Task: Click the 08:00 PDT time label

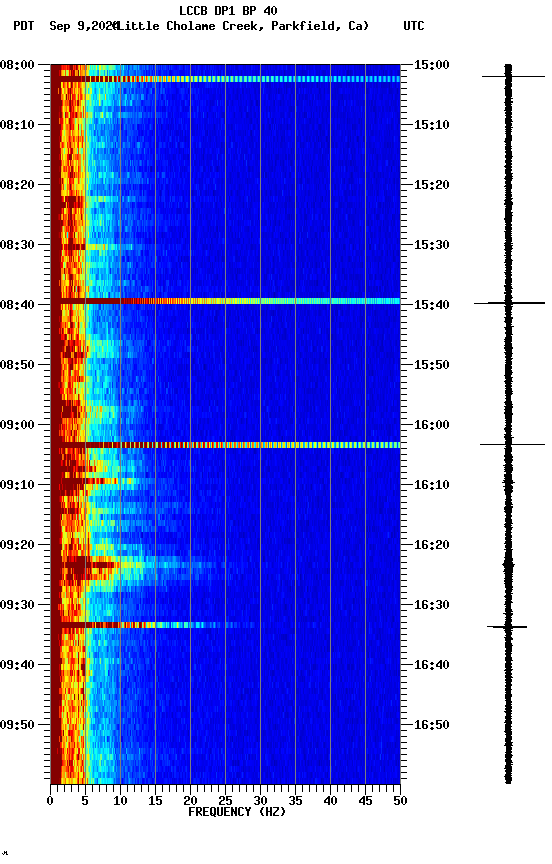Action: [17, 65]
